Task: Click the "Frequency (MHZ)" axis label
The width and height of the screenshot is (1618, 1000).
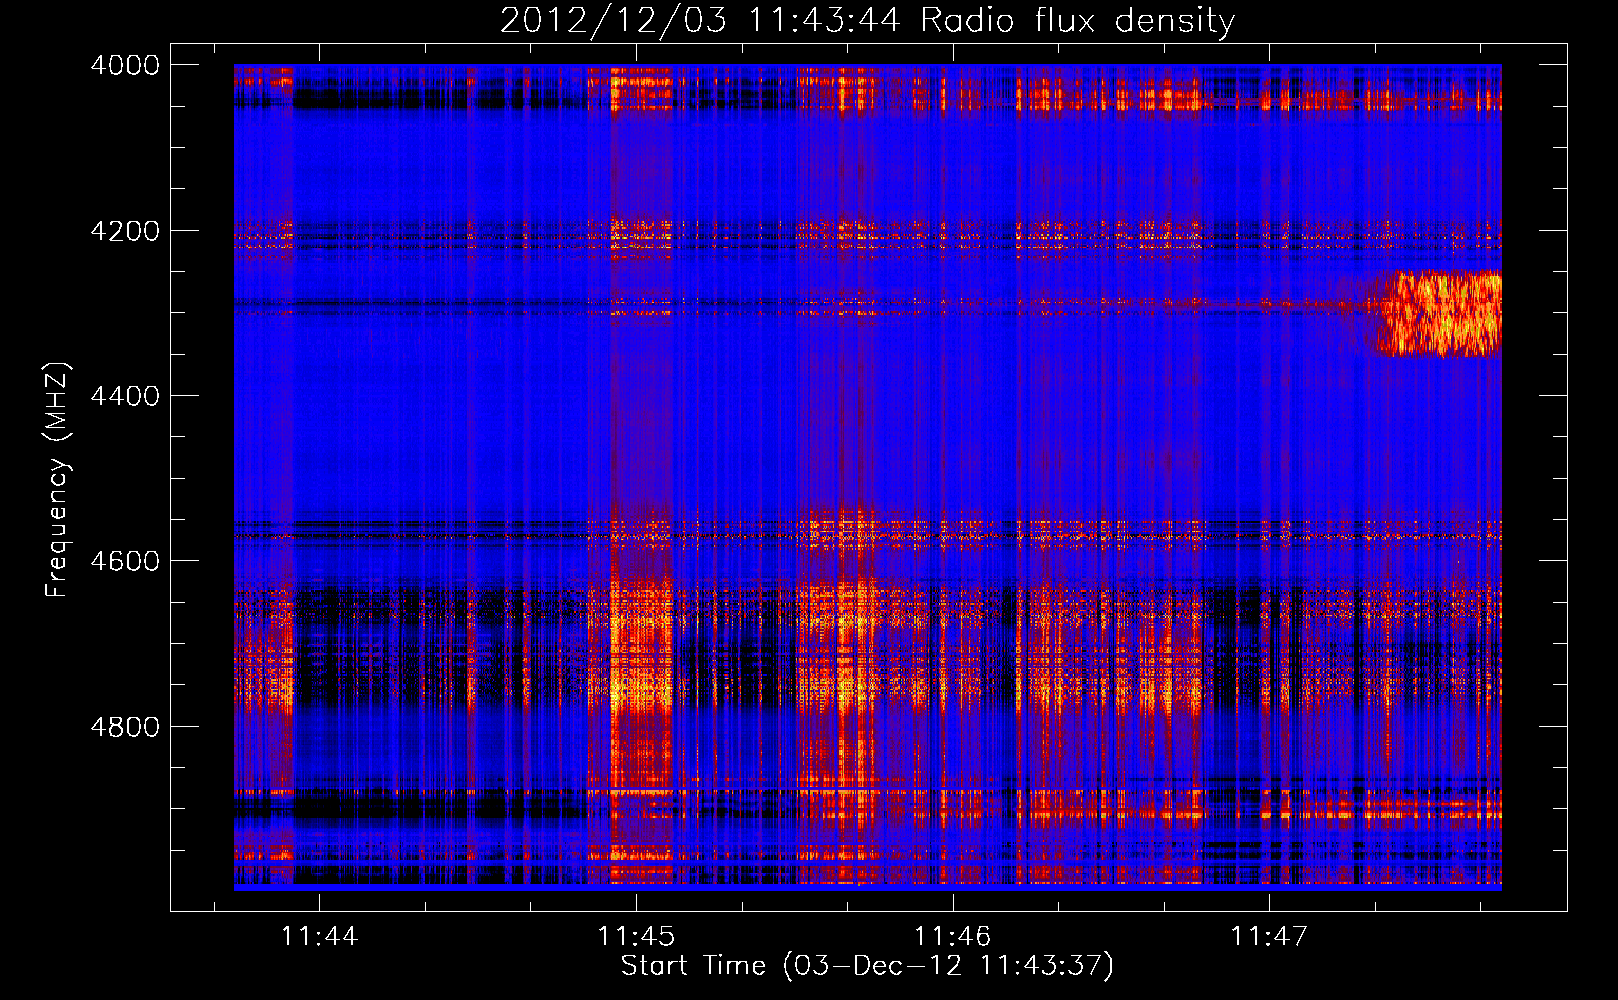Action: (58, 479)
